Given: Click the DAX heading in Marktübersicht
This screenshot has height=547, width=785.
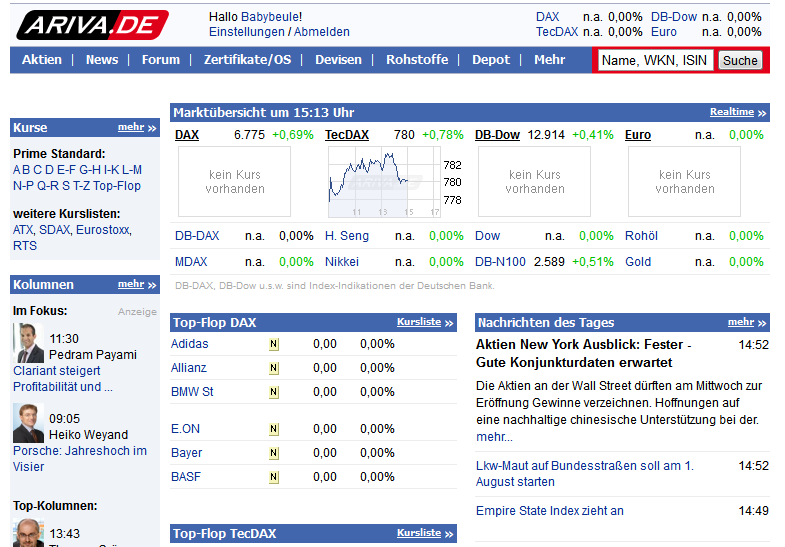Looking at the screenshot, I should (187, 135).
